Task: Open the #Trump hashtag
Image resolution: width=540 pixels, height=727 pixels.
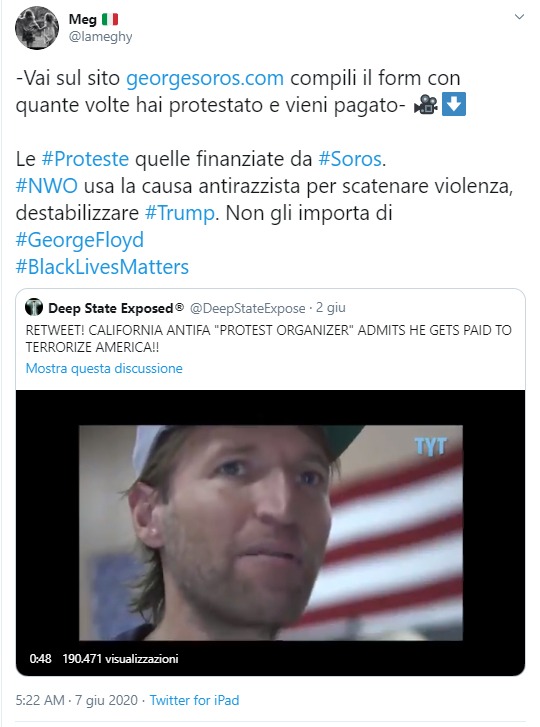Action: (x=180, y=213)
